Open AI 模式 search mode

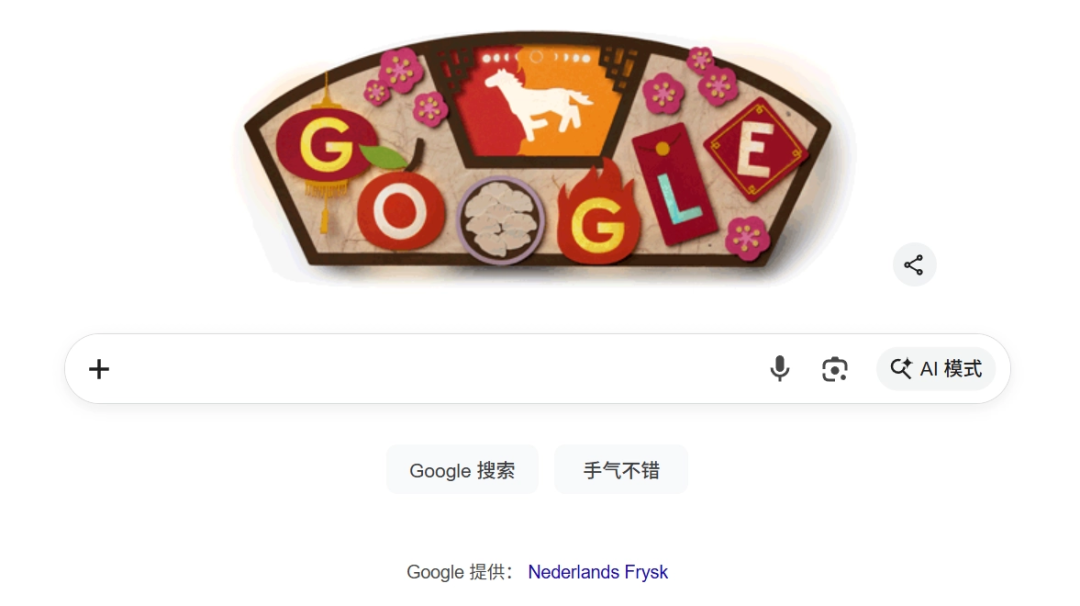(936, 369)
